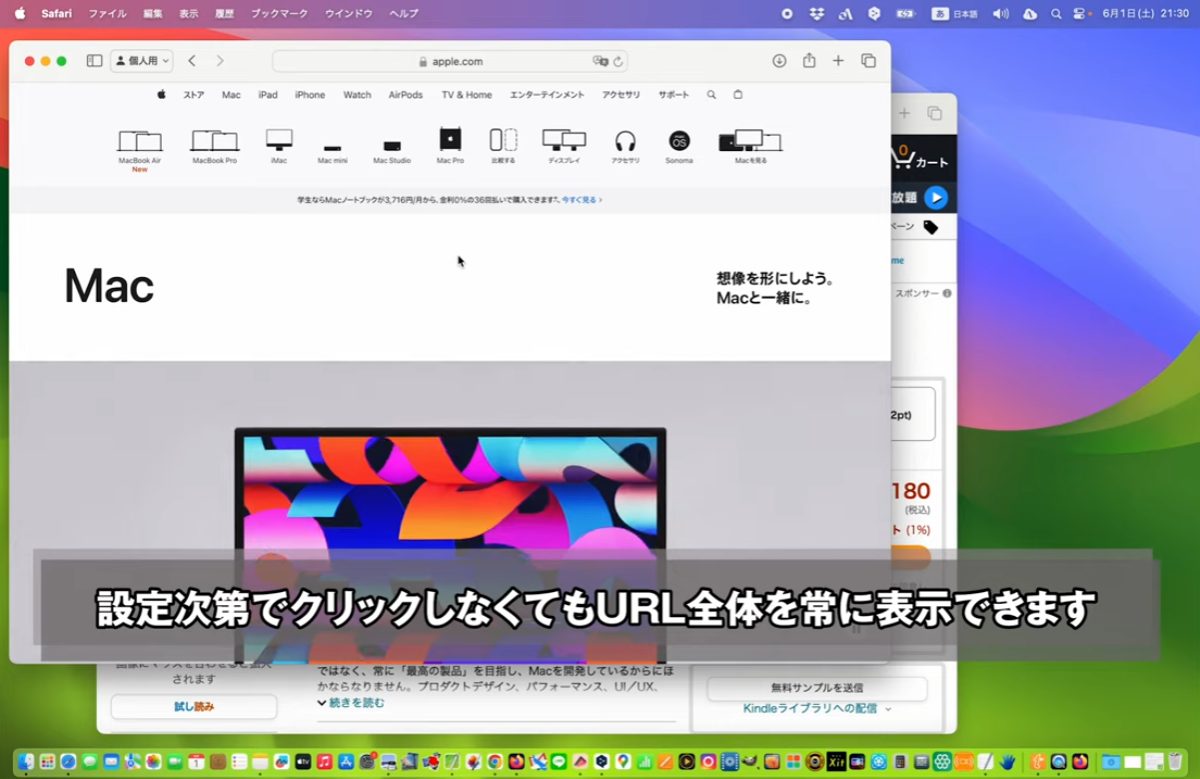The image size is (1200, 779).
Task: Open AirPods in the Apple site navigation
Action: pos(406,95)
